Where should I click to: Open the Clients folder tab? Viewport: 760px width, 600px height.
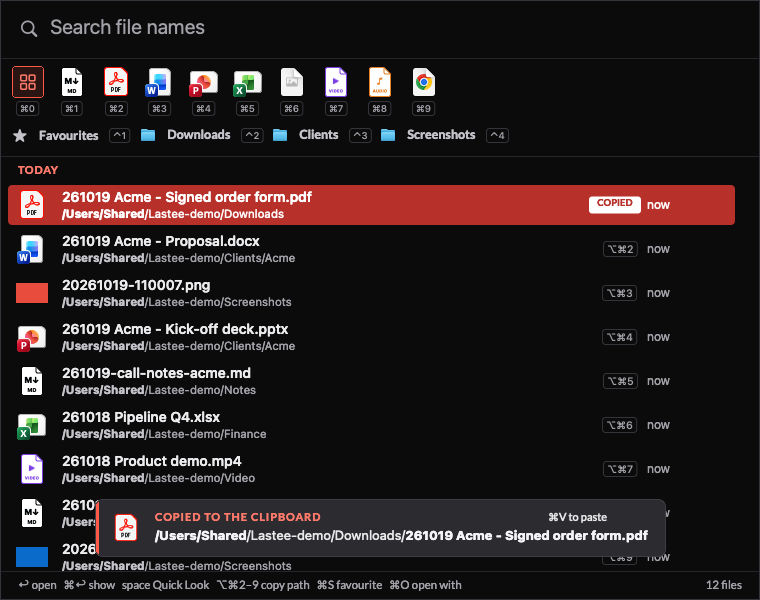pyautogui.click(x=318, y=135)
